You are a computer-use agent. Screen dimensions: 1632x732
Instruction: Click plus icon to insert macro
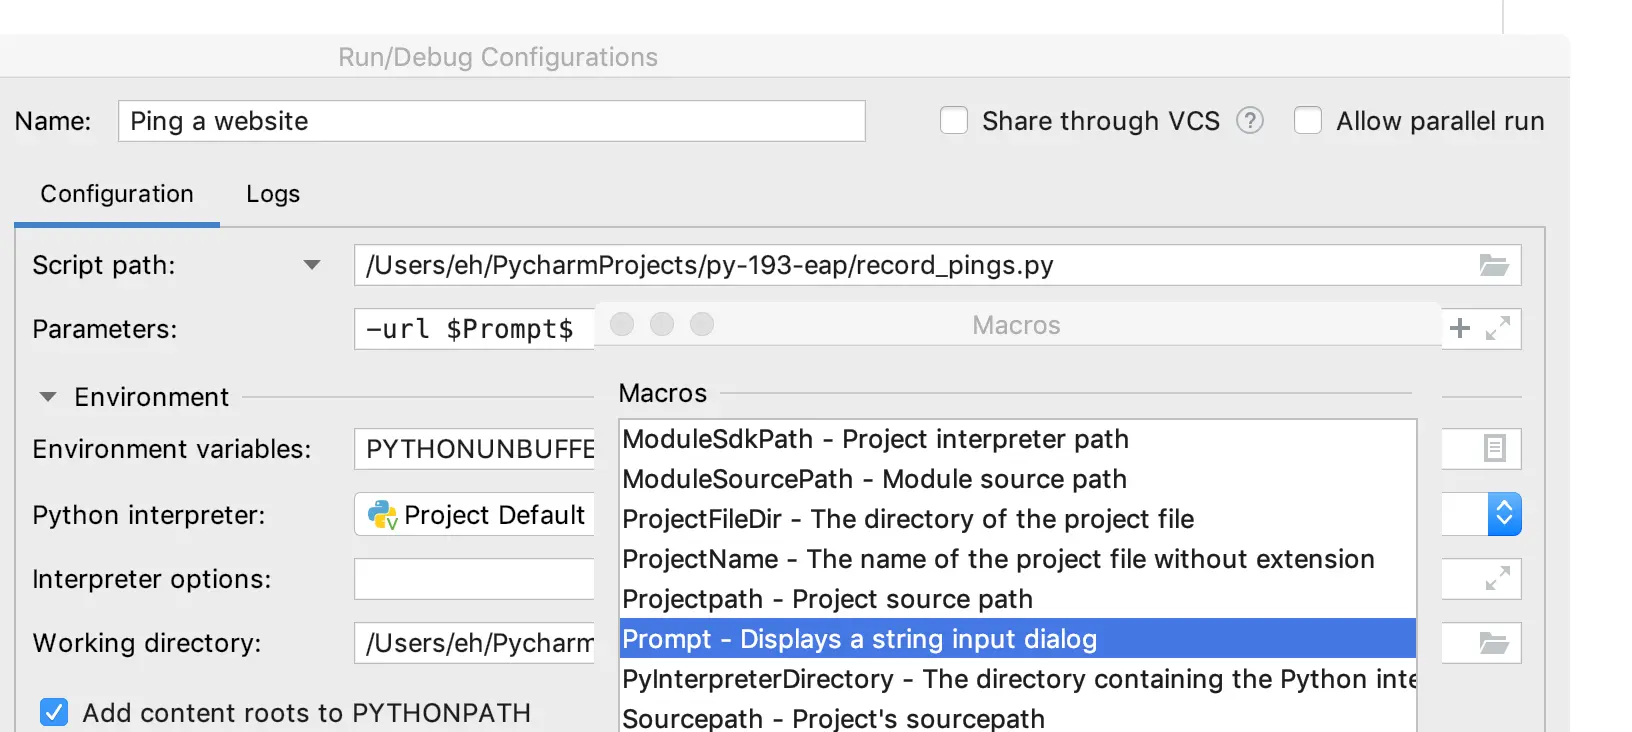pyautogui.click(x=1460, y=328)
